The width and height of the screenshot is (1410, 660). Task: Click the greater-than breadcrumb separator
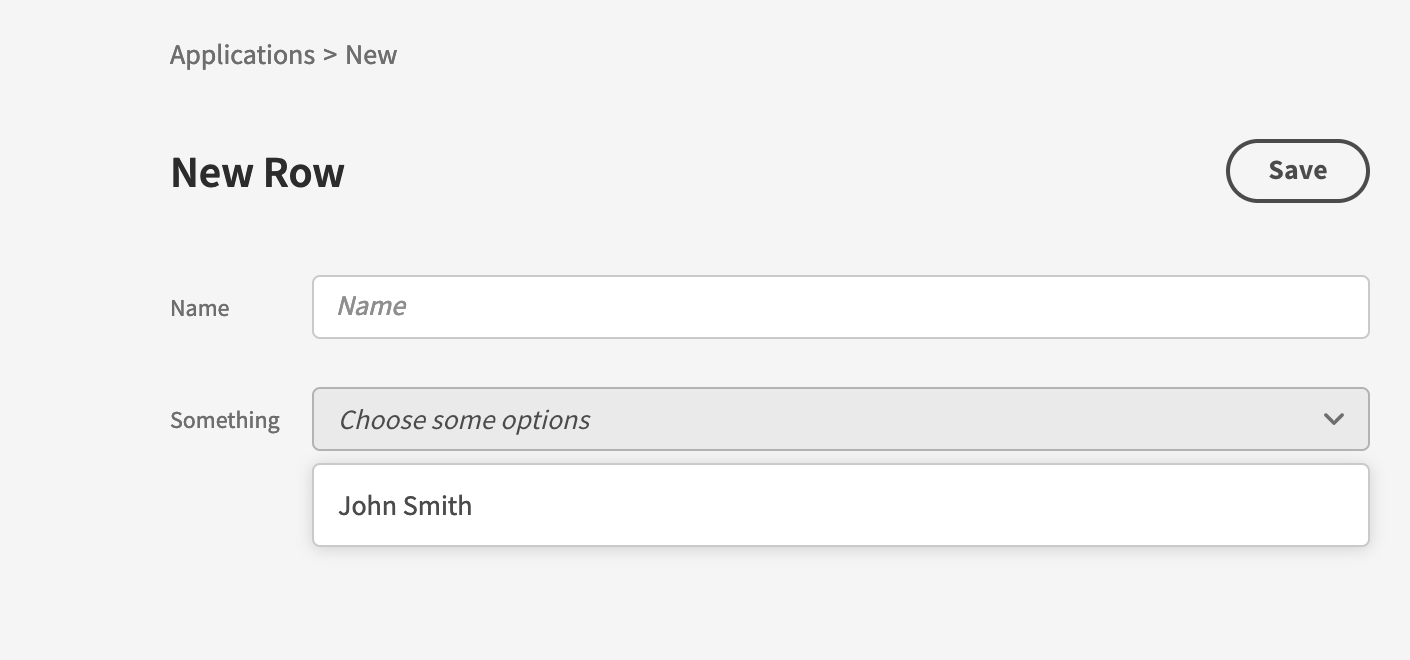(x=330, y=55)
